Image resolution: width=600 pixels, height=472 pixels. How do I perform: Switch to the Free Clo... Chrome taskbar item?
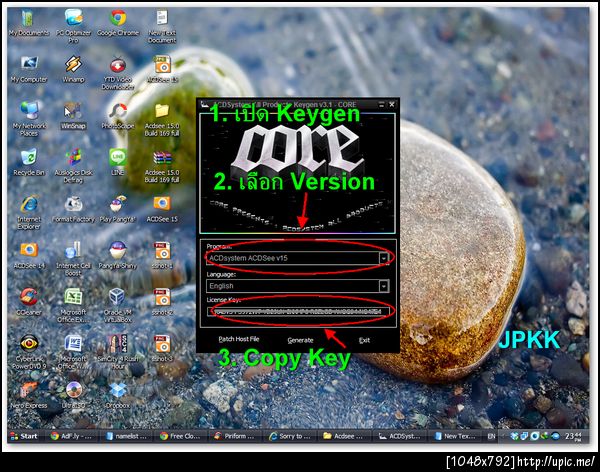(x=181, y=436)
